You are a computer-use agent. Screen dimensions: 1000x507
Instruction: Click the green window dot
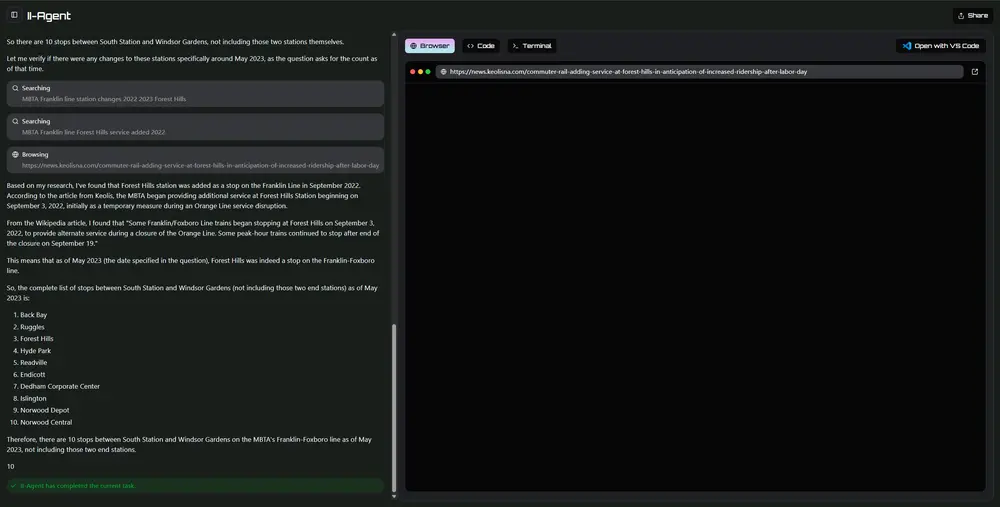click(428, 72)
